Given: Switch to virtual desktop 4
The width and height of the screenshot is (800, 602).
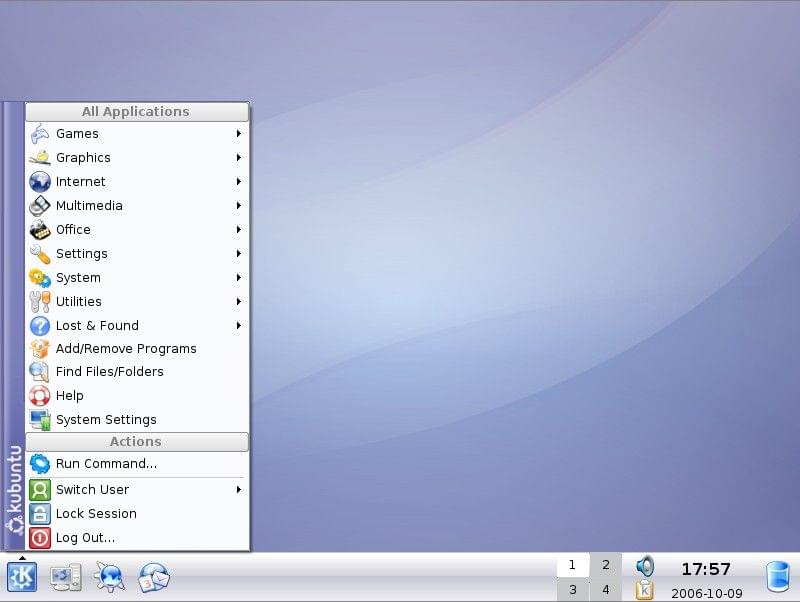Looking at the screenshot, I should (606, 590).
